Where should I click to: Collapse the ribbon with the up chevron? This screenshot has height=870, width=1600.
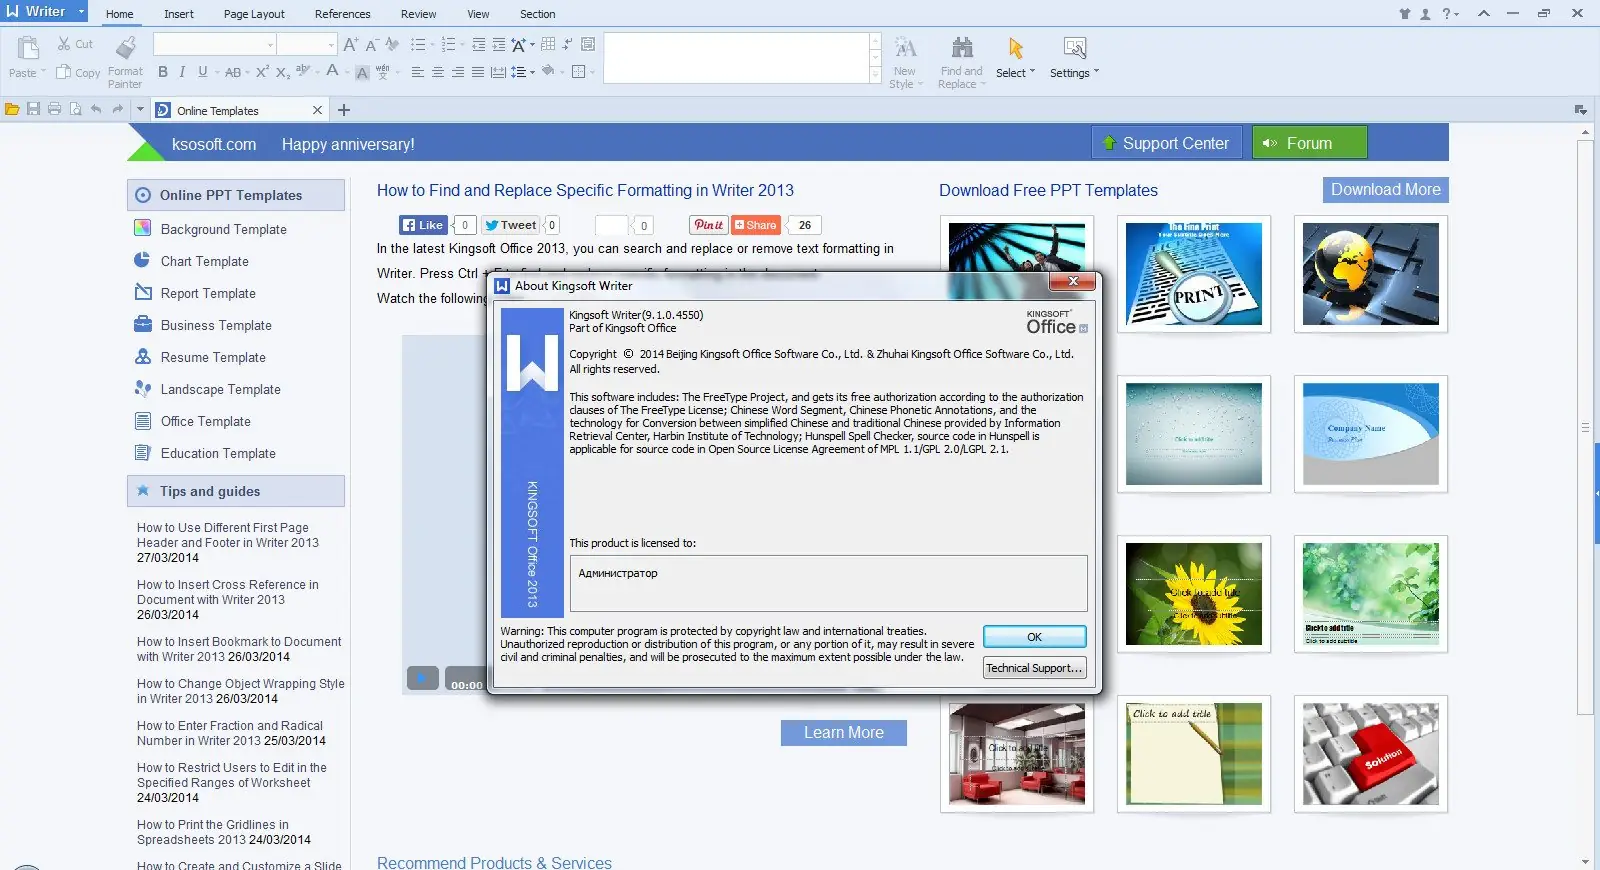pyautogui.click(x=1484, y=13)
